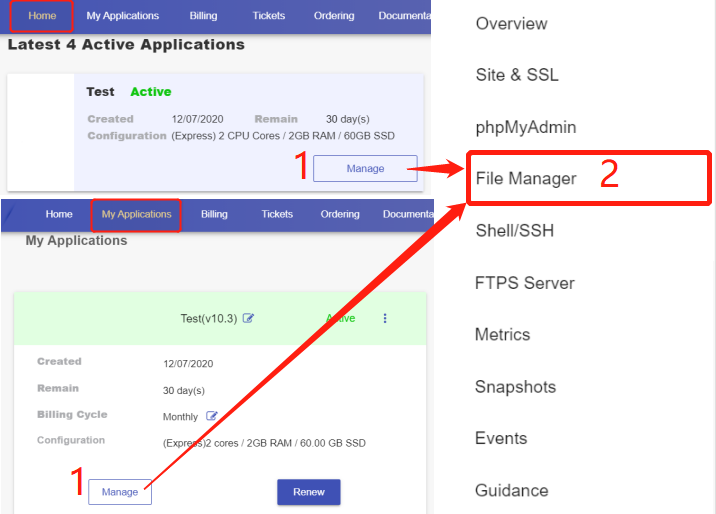Screen dimensions: 716x514
Task: Select the red-outlined My Applications tab
Action: tap(136, 214)
